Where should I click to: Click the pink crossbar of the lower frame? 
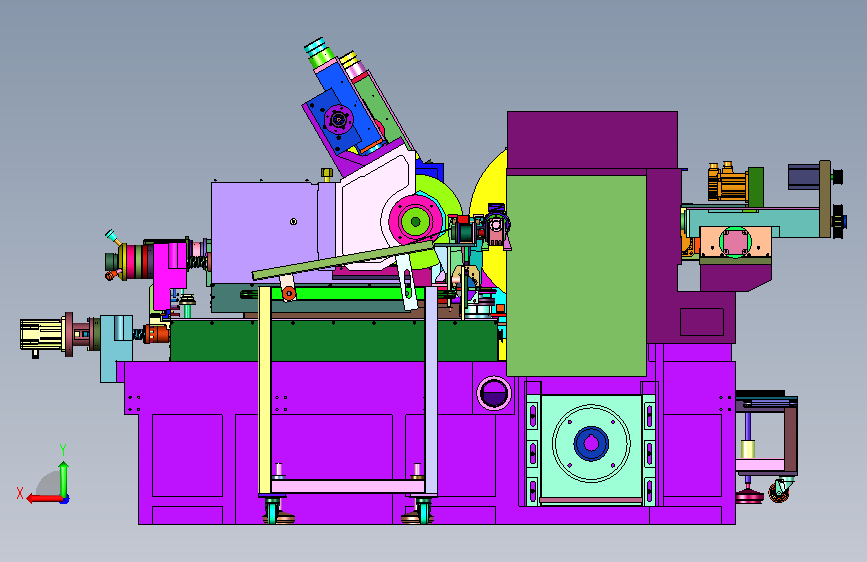tap(347, 487)
